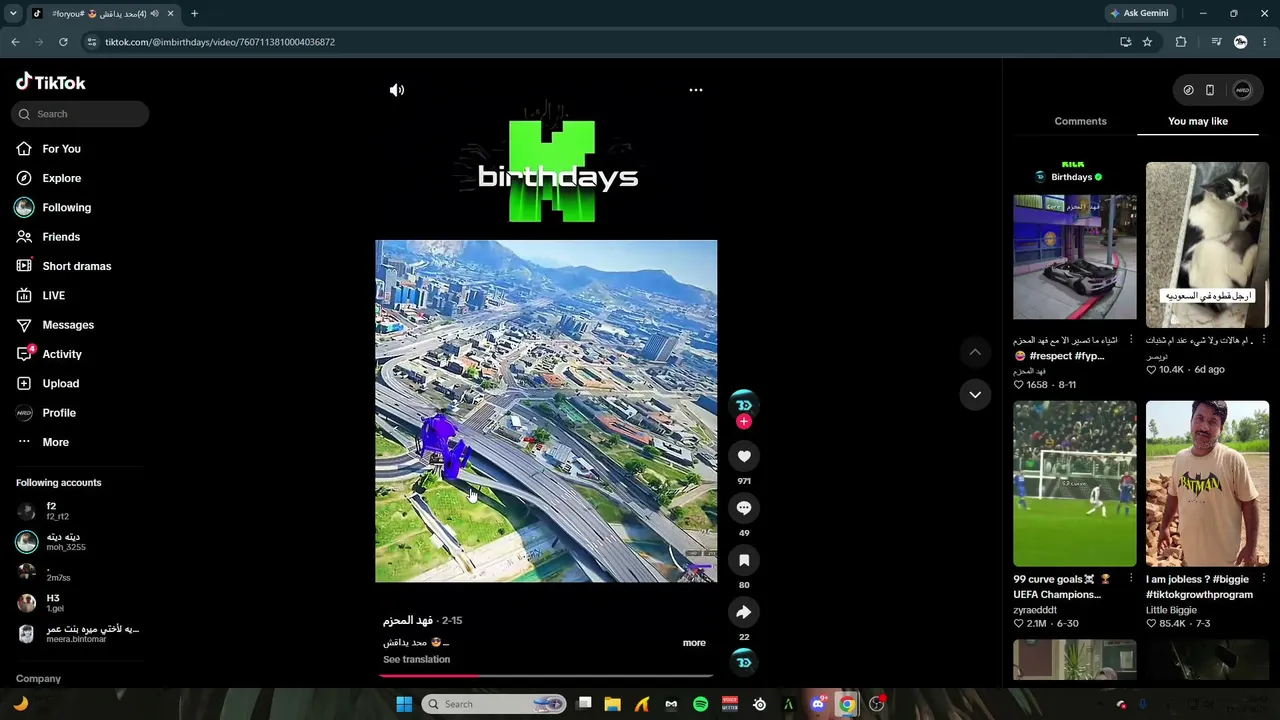Follow the creator with the red plus button
This screenshot has width=1280, height=720.
pos(743,422)
